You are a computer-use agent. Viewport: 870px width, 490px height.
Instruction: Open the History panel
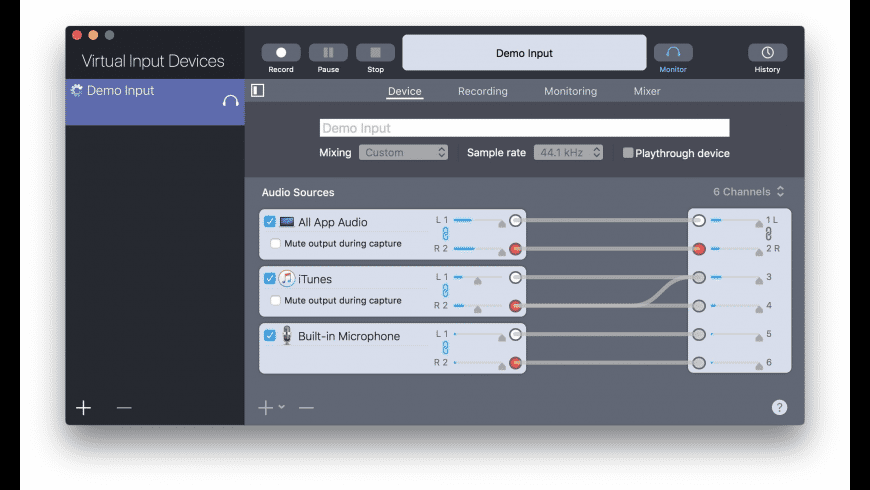click(x=767, y=53)
